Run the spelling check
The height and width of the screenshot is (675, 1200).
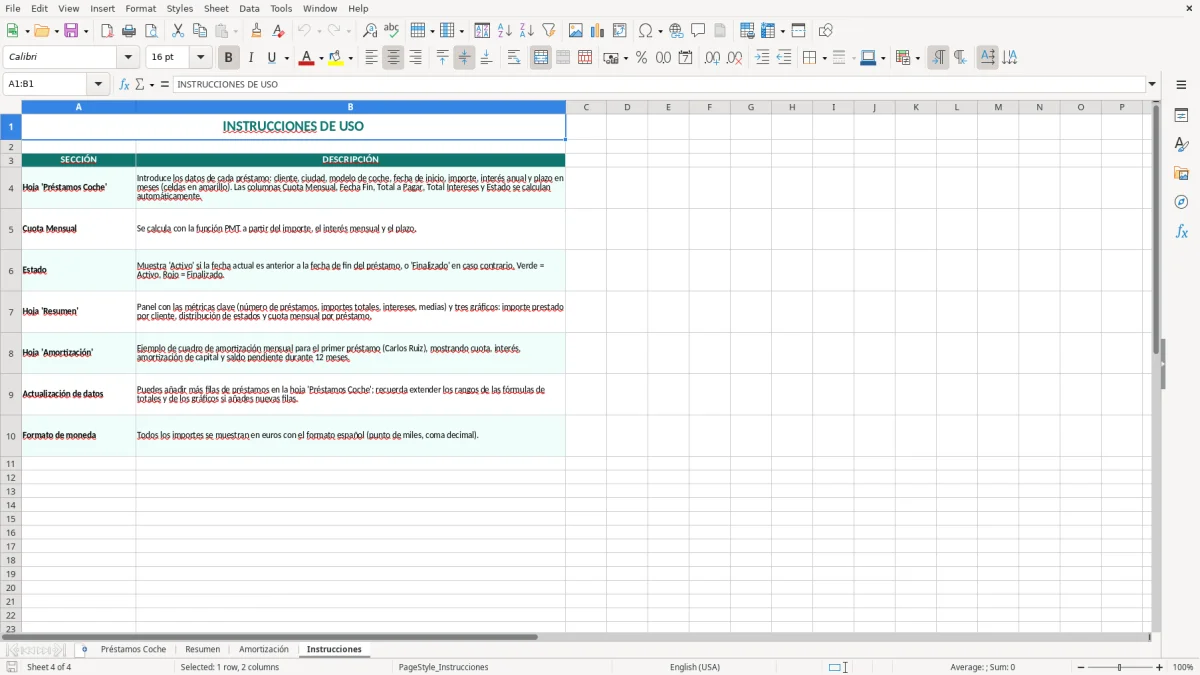pyautogui.click(x=392, y=31)
